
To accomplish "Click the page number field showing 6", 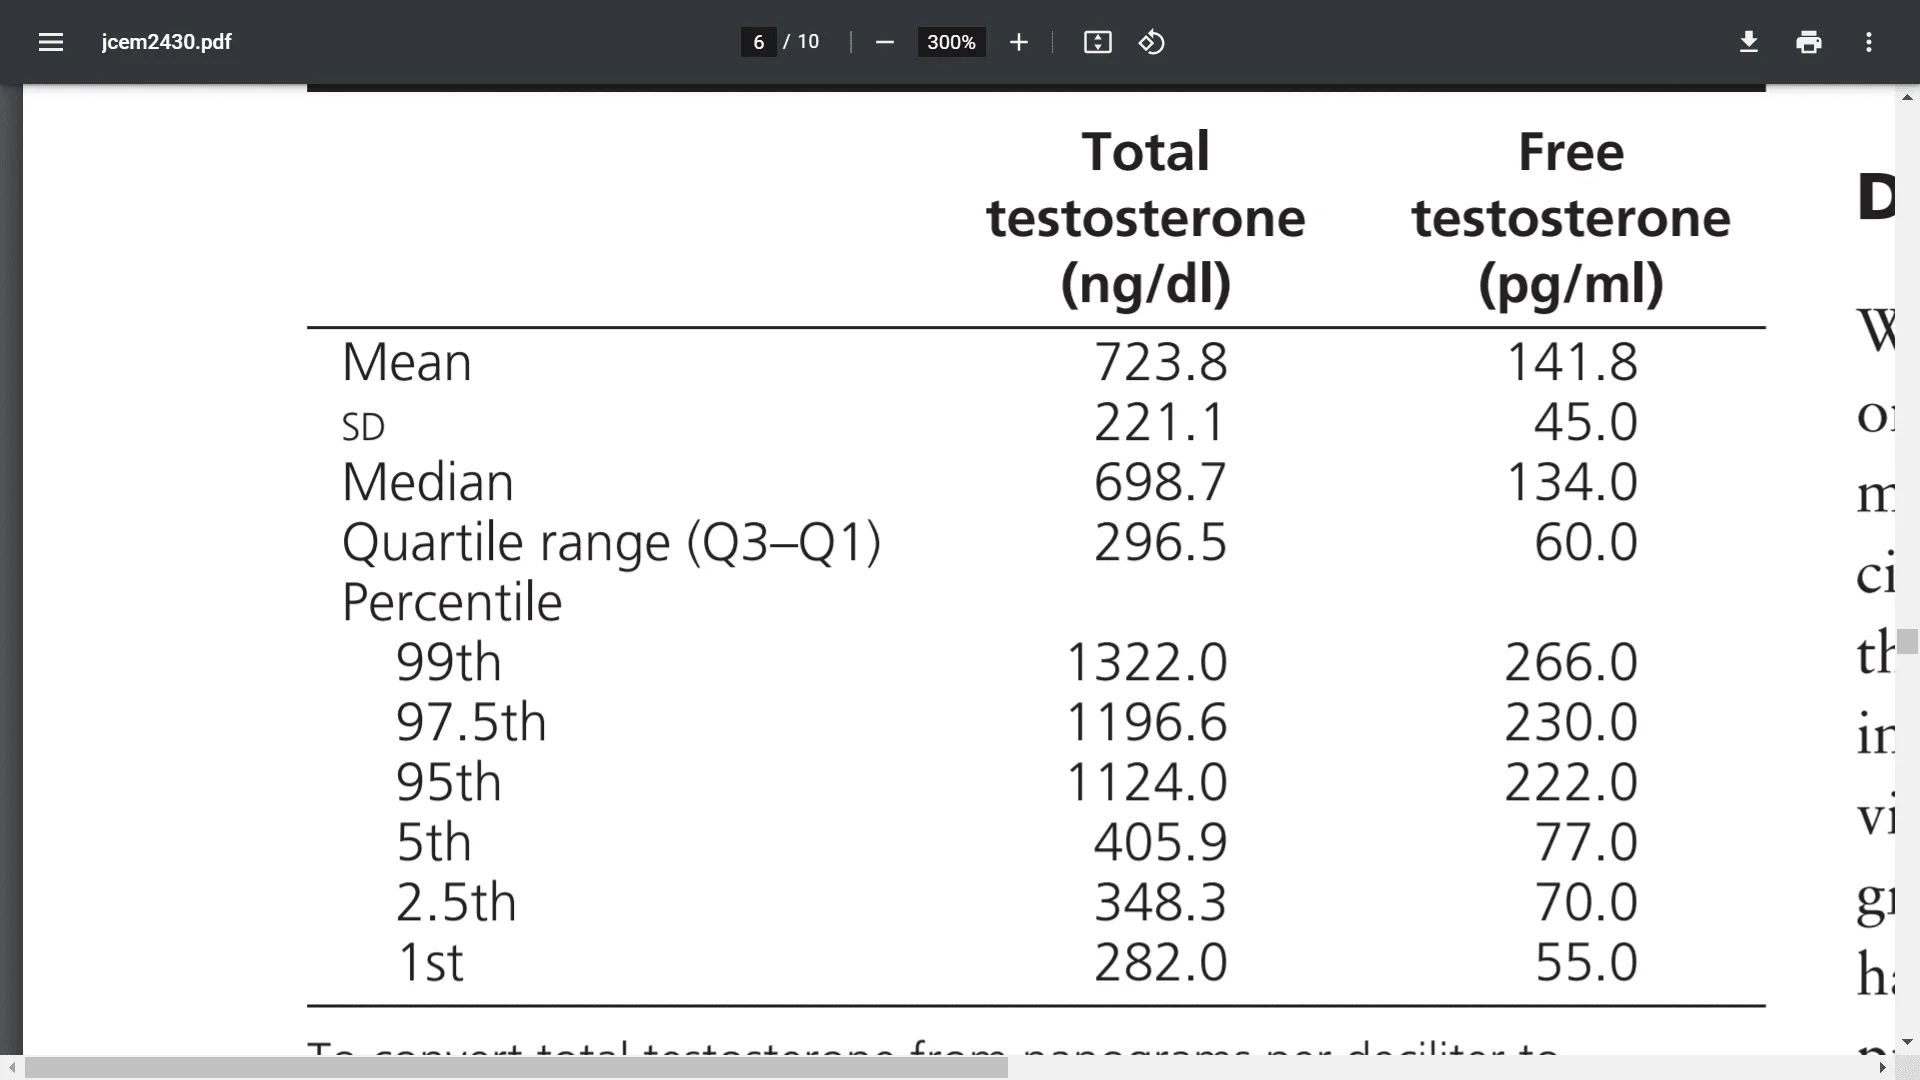I will click(758, 42).
